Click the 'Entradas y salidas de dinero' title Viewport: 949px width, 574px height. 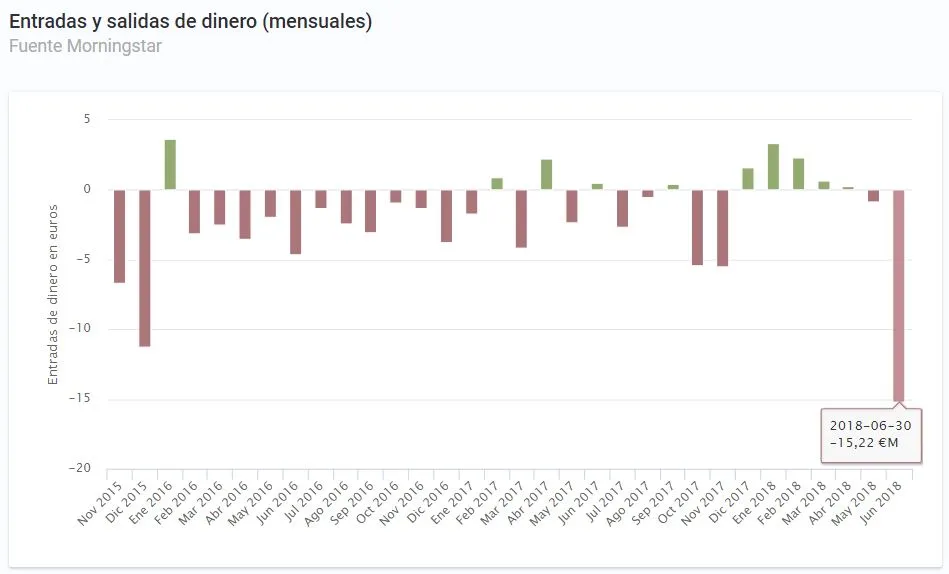(190, 21)
